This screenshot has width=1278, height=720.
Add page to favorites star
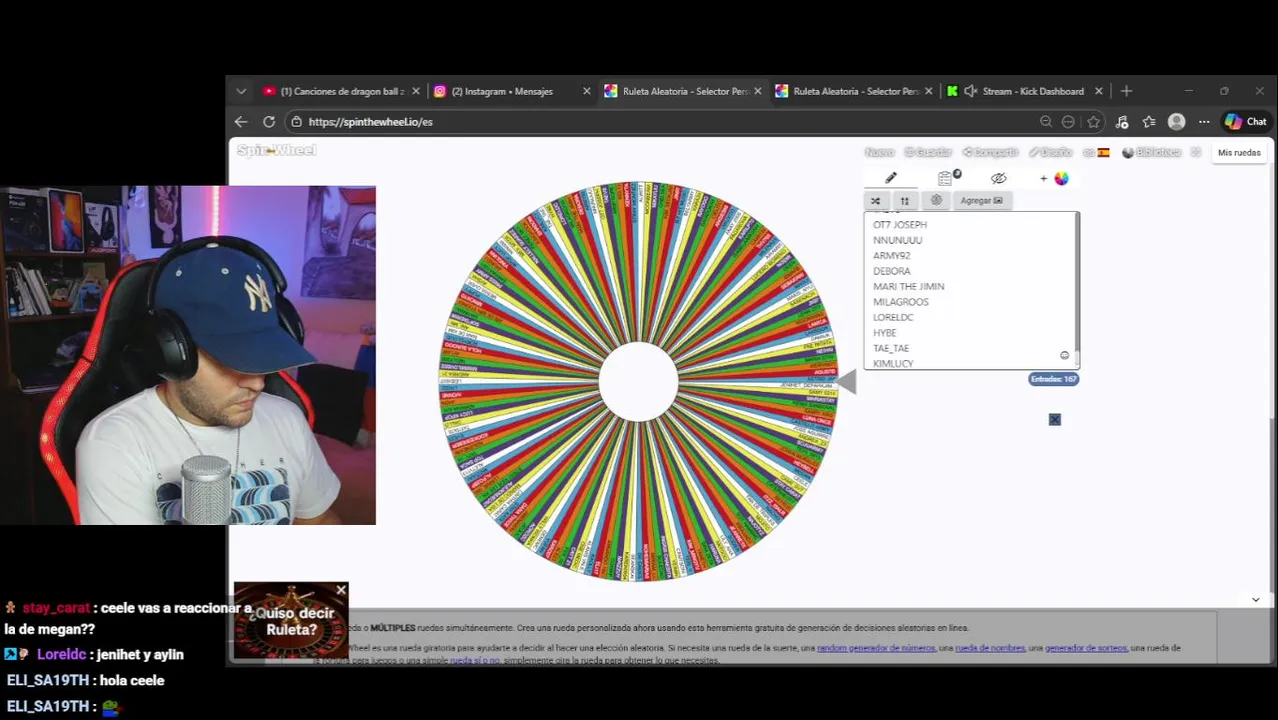pyautogui.click(x=1094, y=121)
